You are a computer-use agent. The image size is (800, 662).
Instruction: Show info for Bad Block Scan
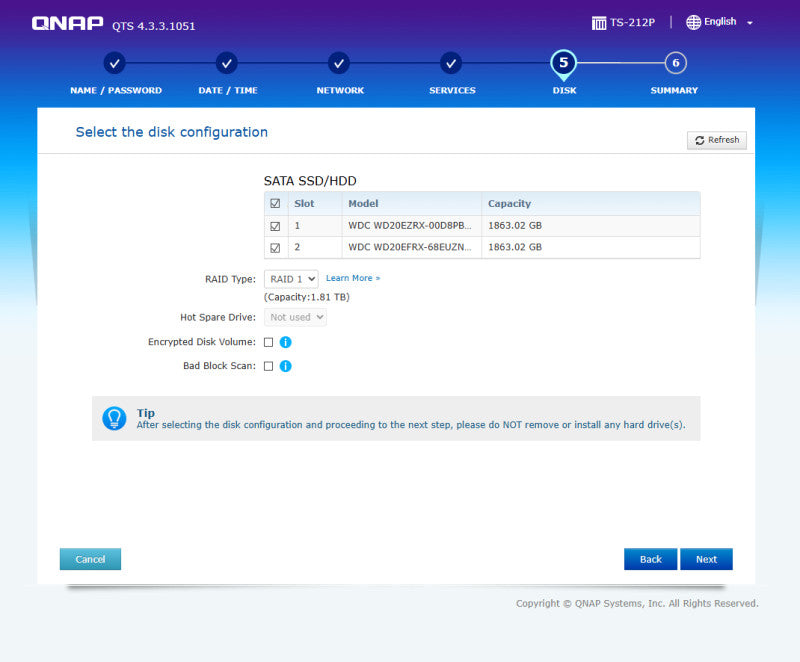tap(286, 366)
